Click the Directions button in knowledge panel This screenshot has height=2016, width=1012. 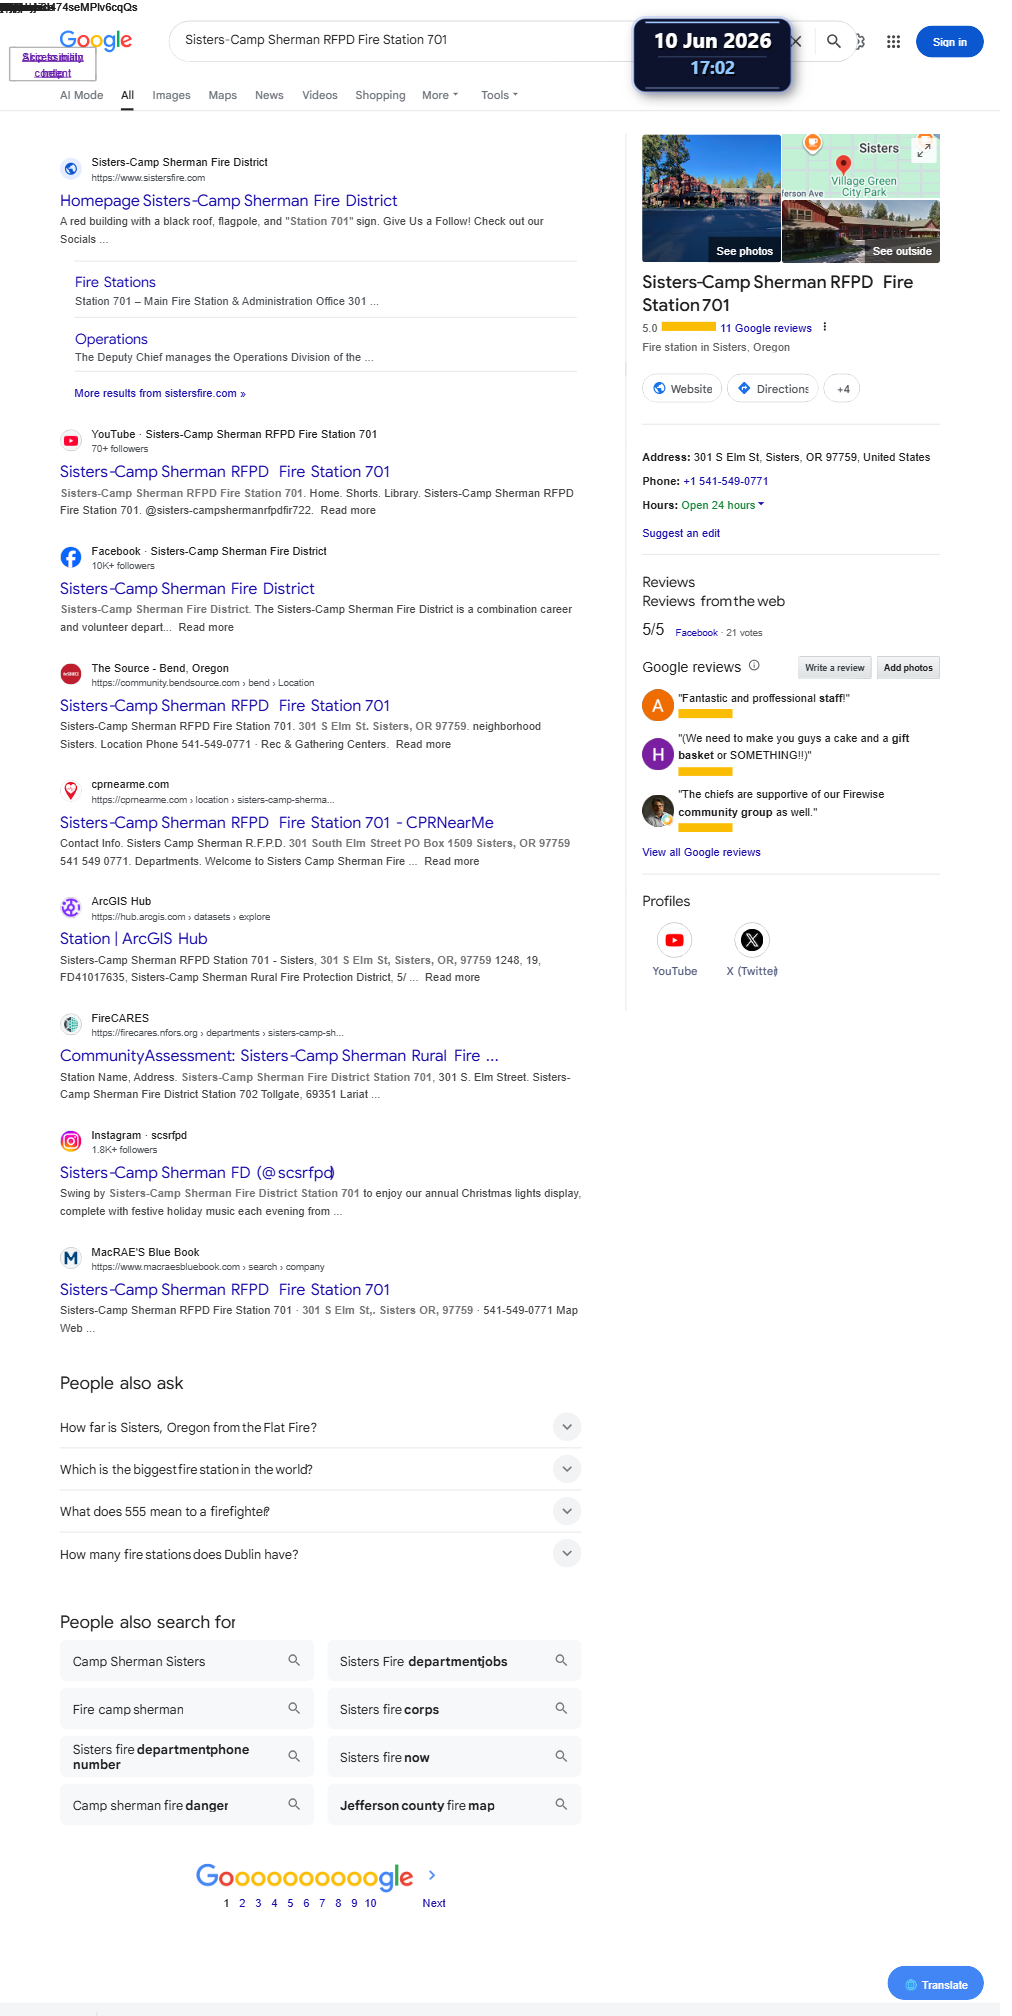[773, 389]
